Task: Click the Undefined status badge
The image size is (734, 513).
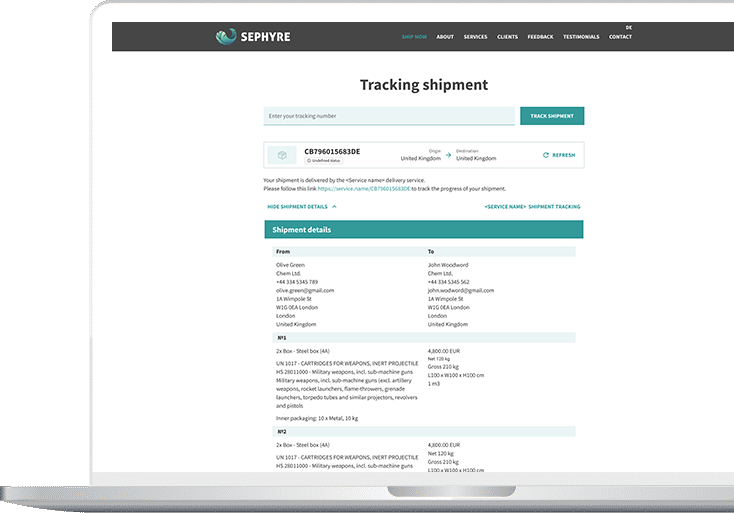Action: tap(323, 161)
